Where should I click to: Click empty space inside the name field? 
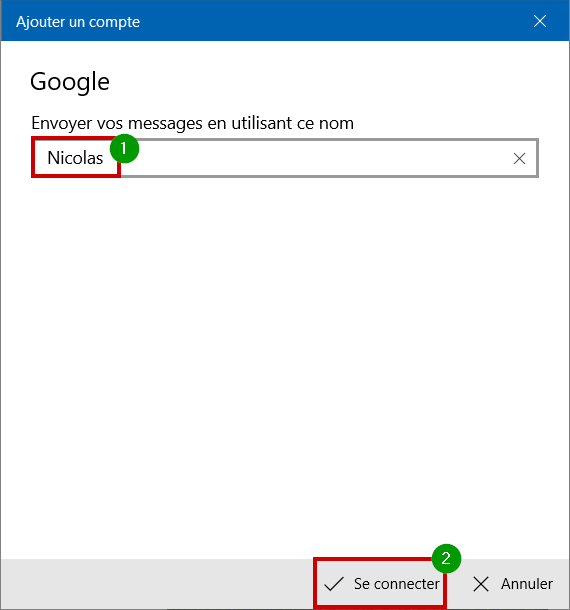click(x=311, y=158)
